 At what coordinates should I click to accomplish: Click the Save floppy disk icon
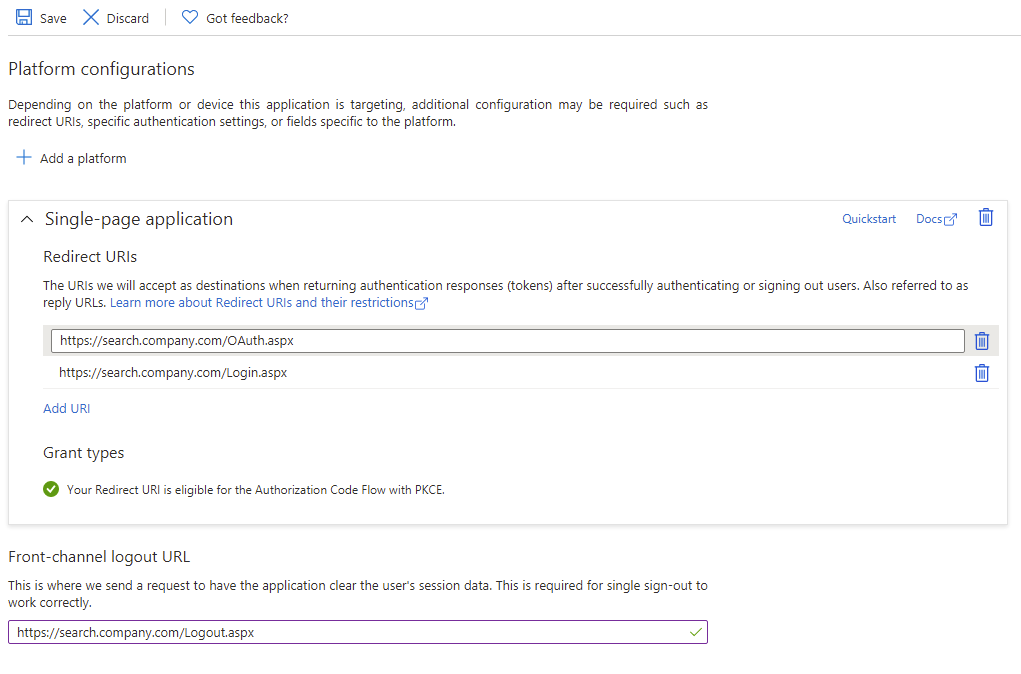click(24, 18)
